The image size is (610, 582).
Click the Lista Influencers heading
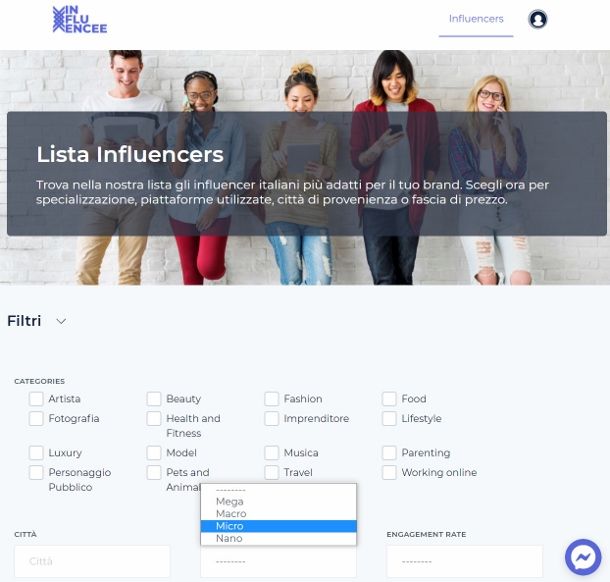130,154
